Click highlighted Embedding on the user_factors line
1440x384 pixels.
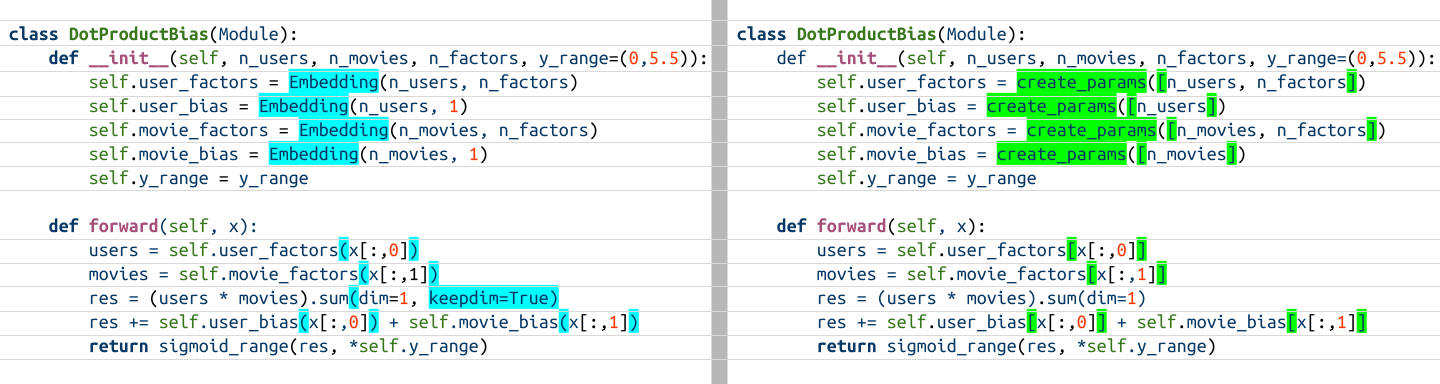coord(333,82)
